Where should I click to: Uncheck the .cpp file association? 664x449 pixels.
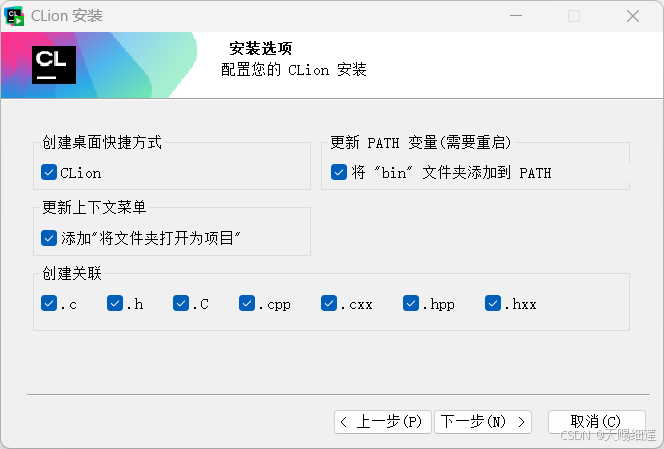247,303
